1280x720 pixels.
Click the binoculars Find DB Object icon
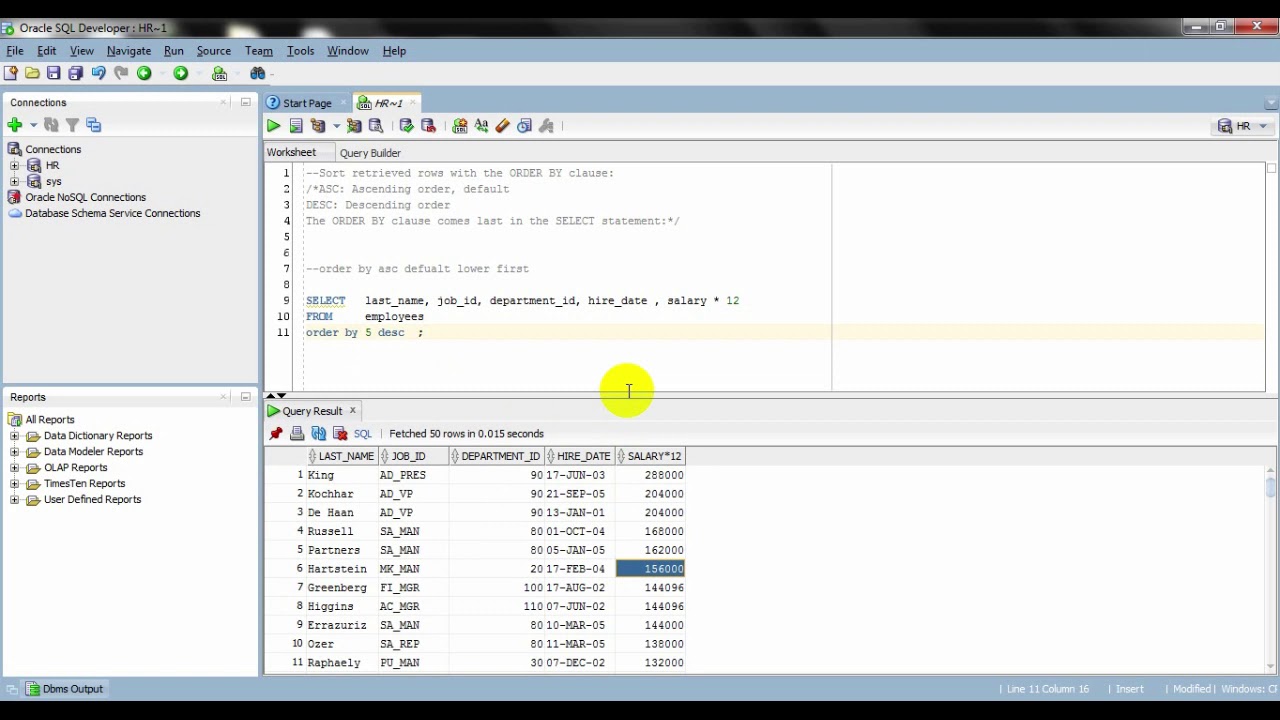pos(258,73)
